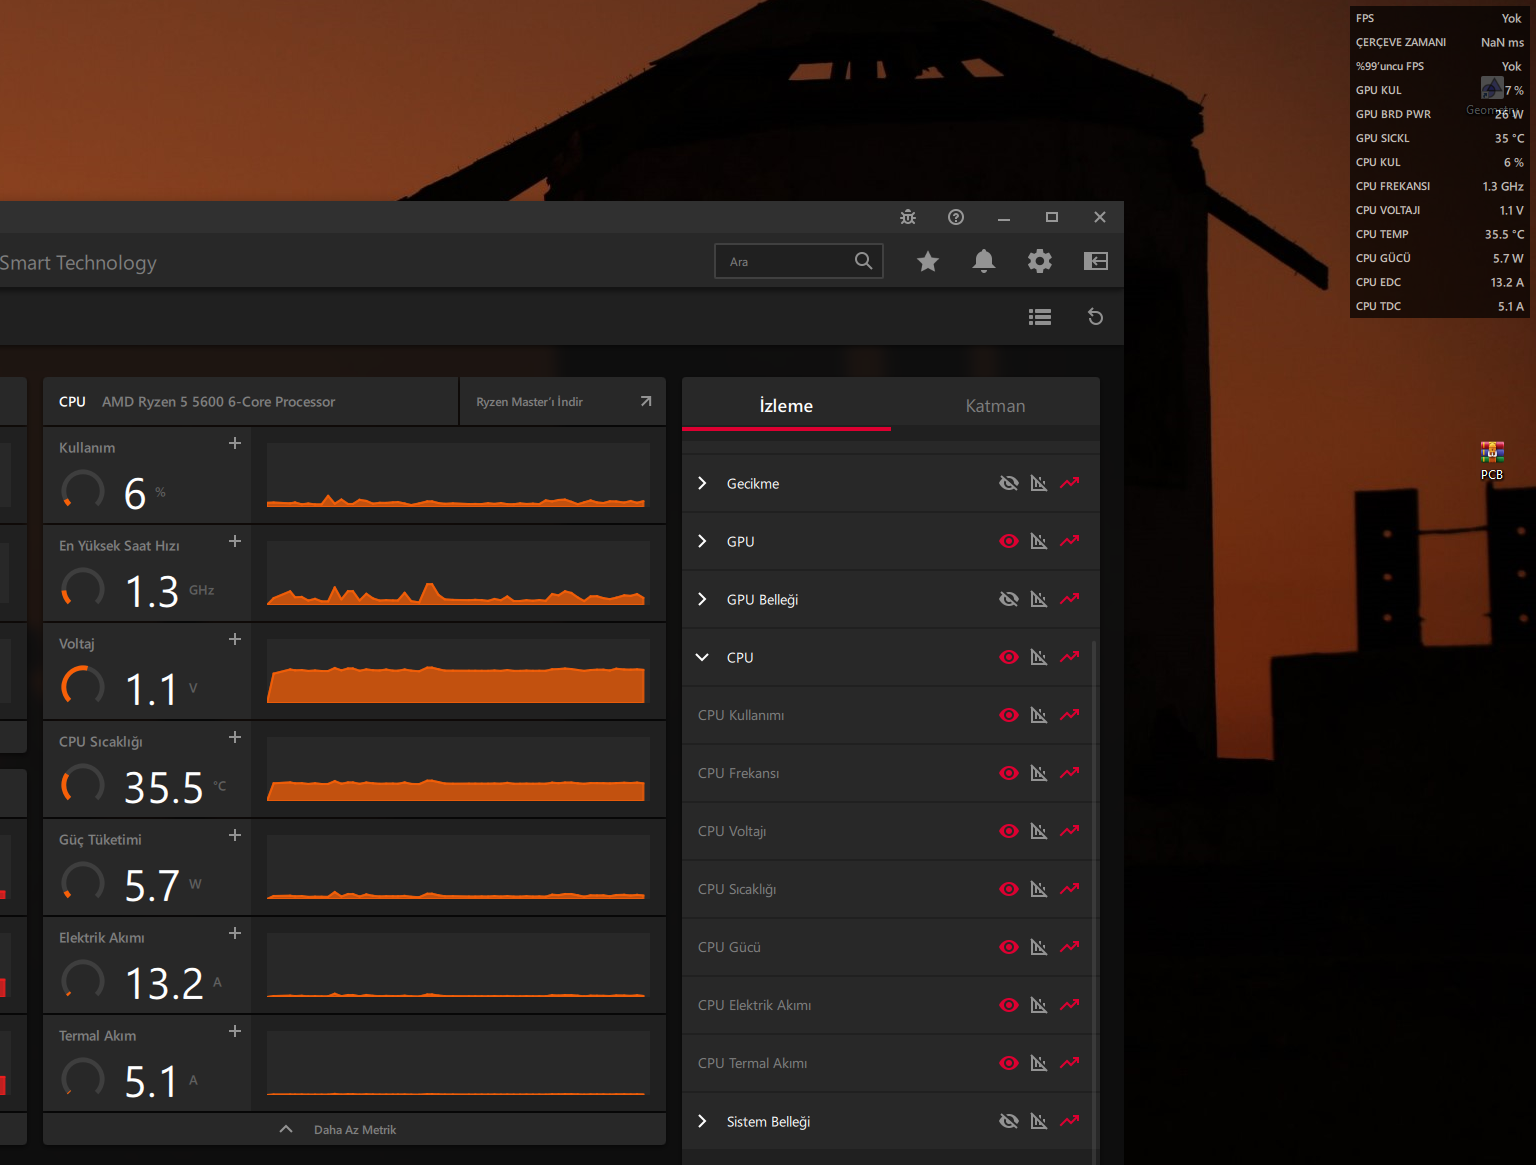Show Sistem Belleği overlay eye toggle
The height and width of the screenshot is (1165, 1536).
[1009, 1121]
